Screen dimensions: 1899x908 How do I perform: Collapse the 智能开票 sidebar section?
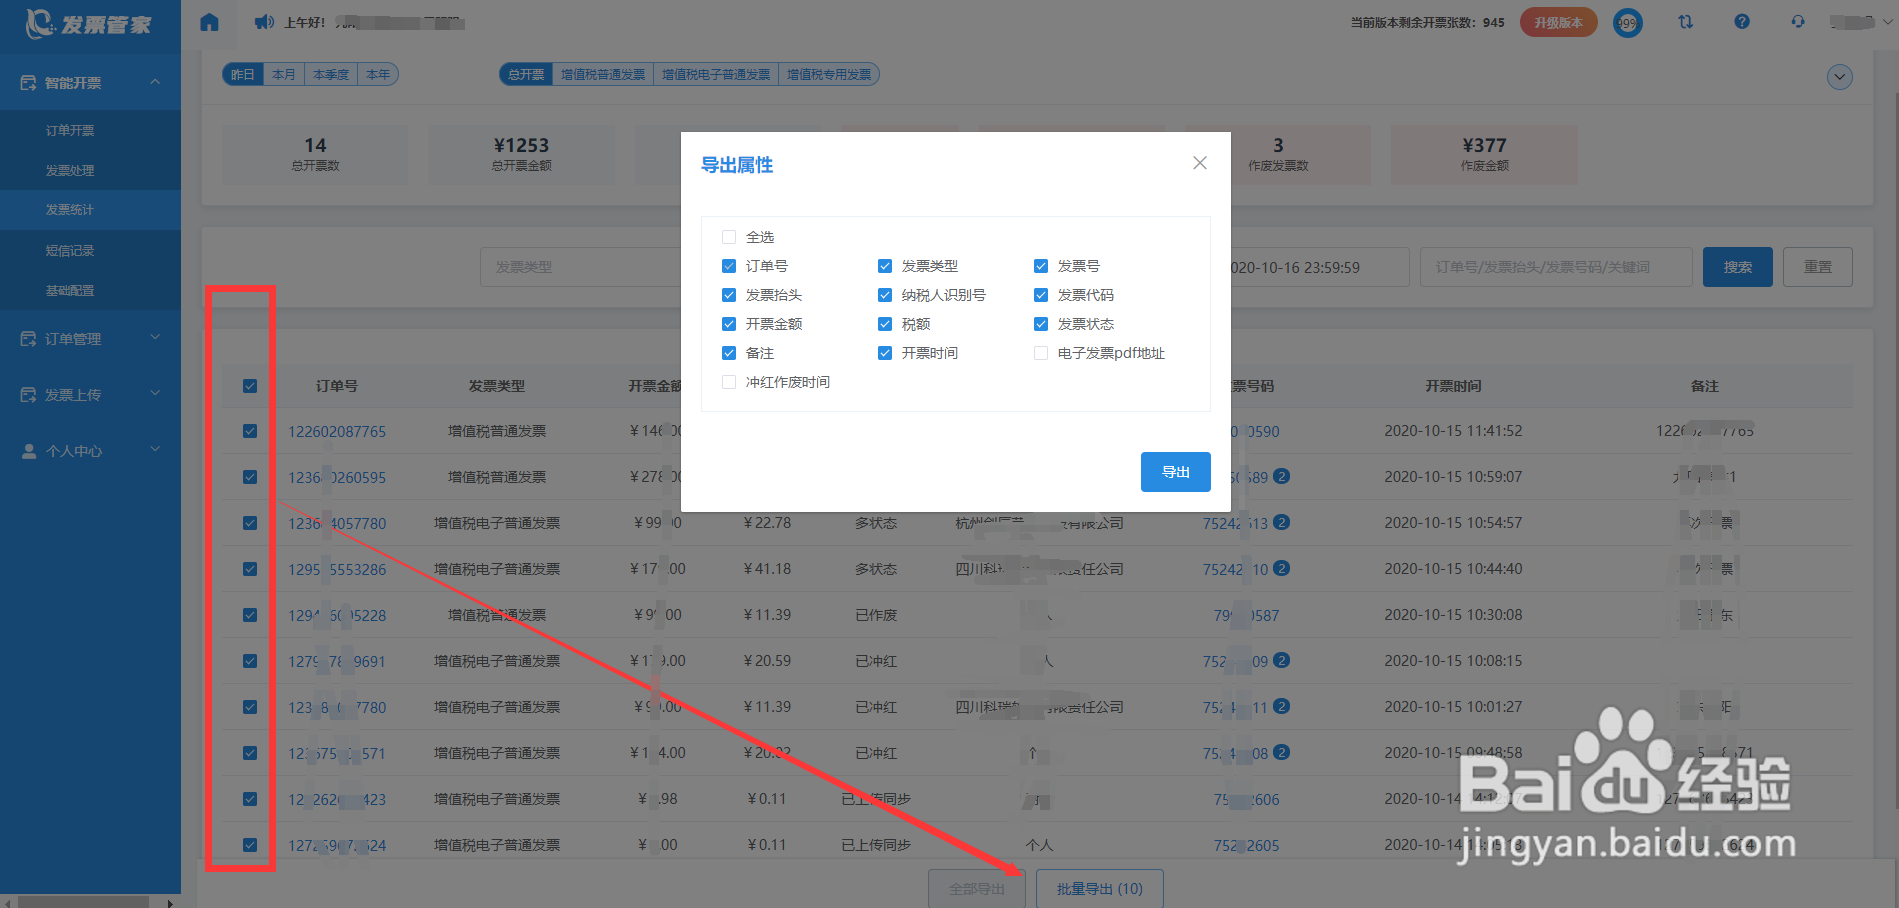tap(90, 81)
